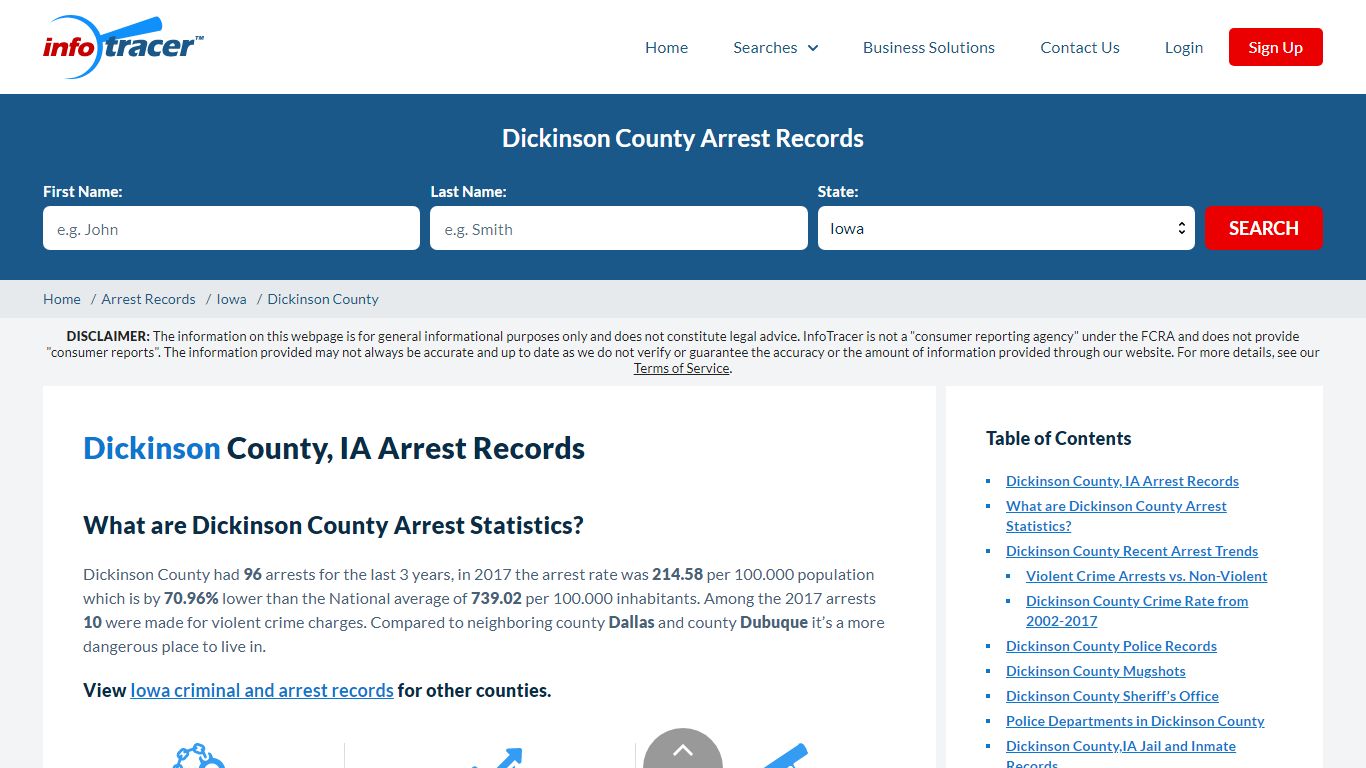Jump to Dickinson County,IA Jail and Inmate Records
The width and height of the screenshot is (1366, 768).
tap(1121, 755)
